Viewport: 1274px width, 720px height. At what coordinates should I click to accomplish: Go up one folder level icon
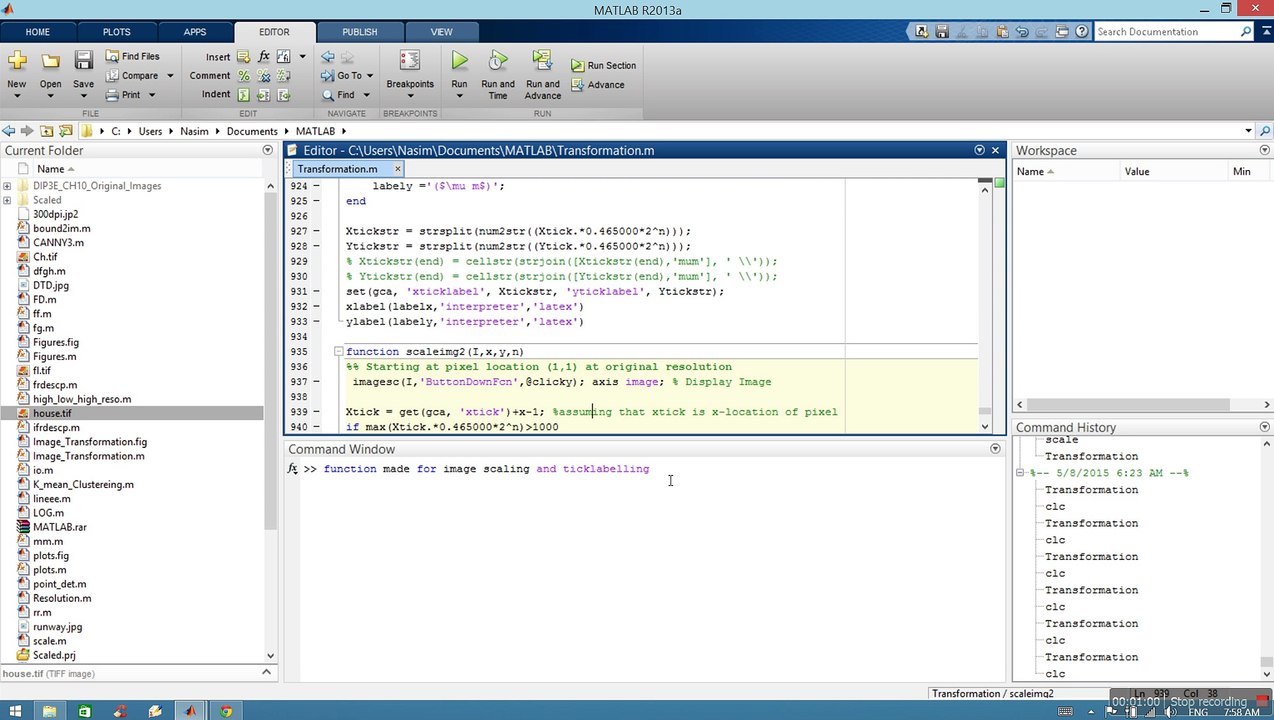[x=46, y=131]
